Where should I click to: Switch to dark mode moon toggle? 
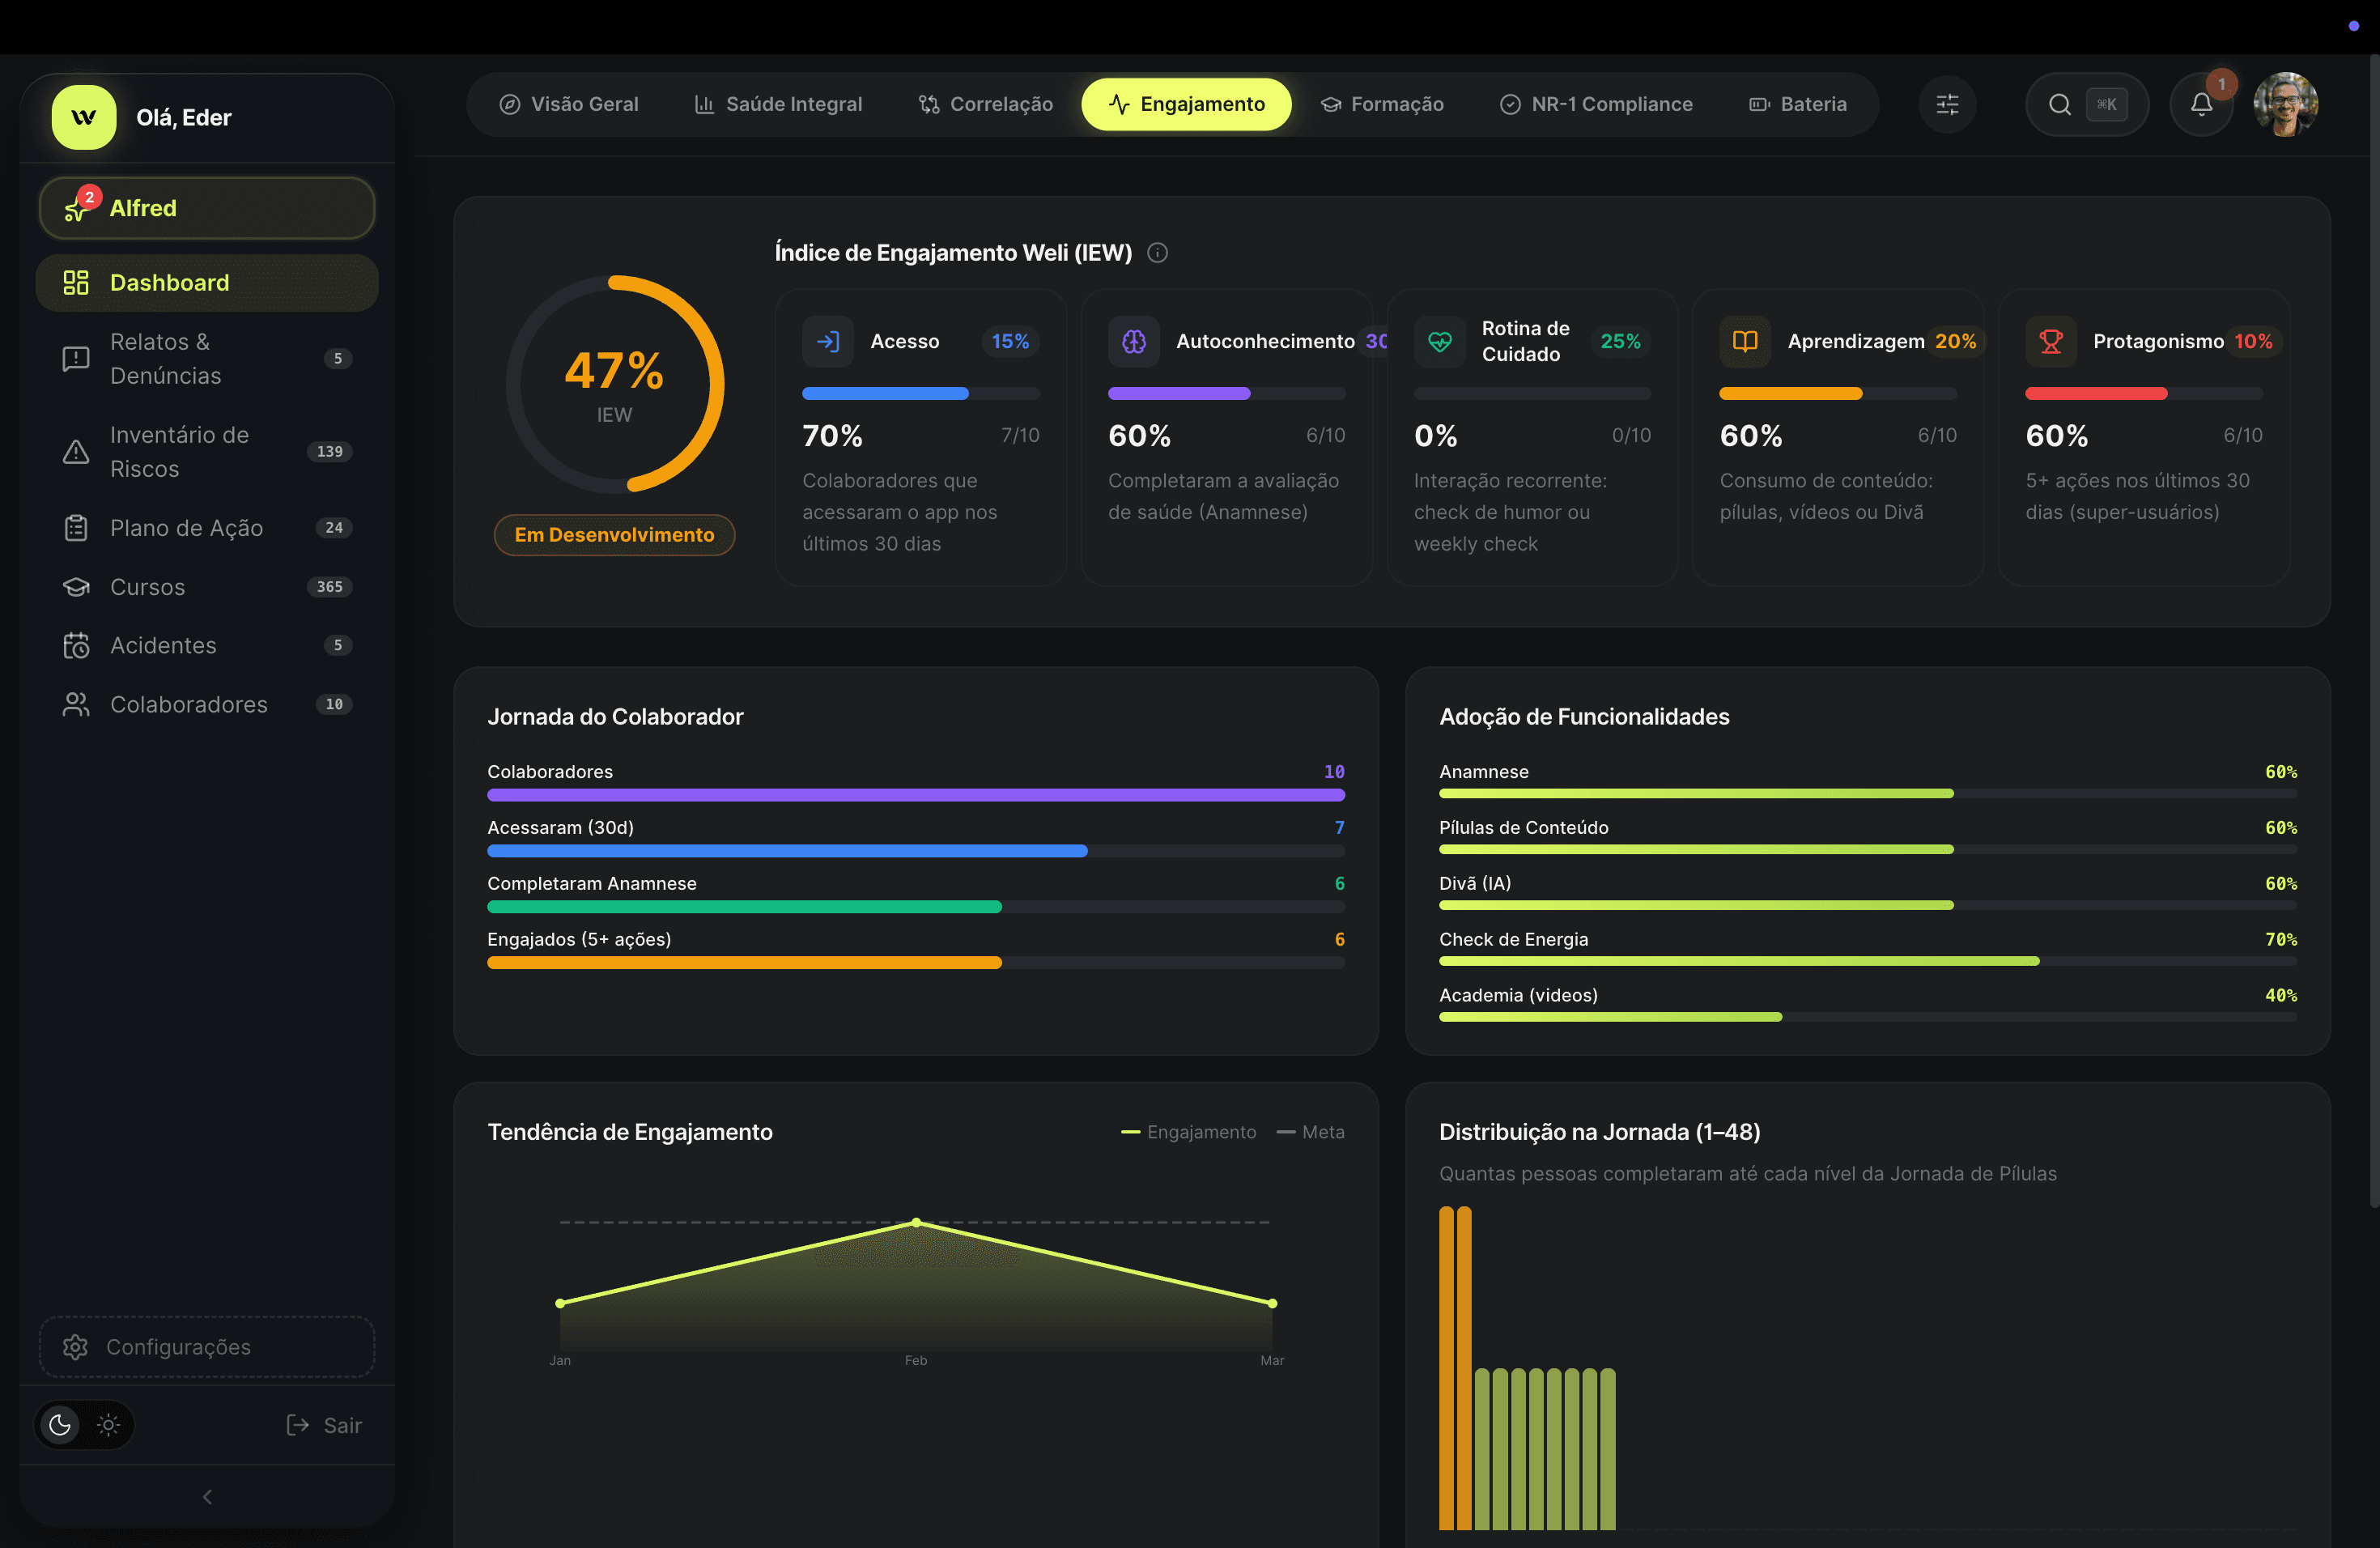(60, 1424)
